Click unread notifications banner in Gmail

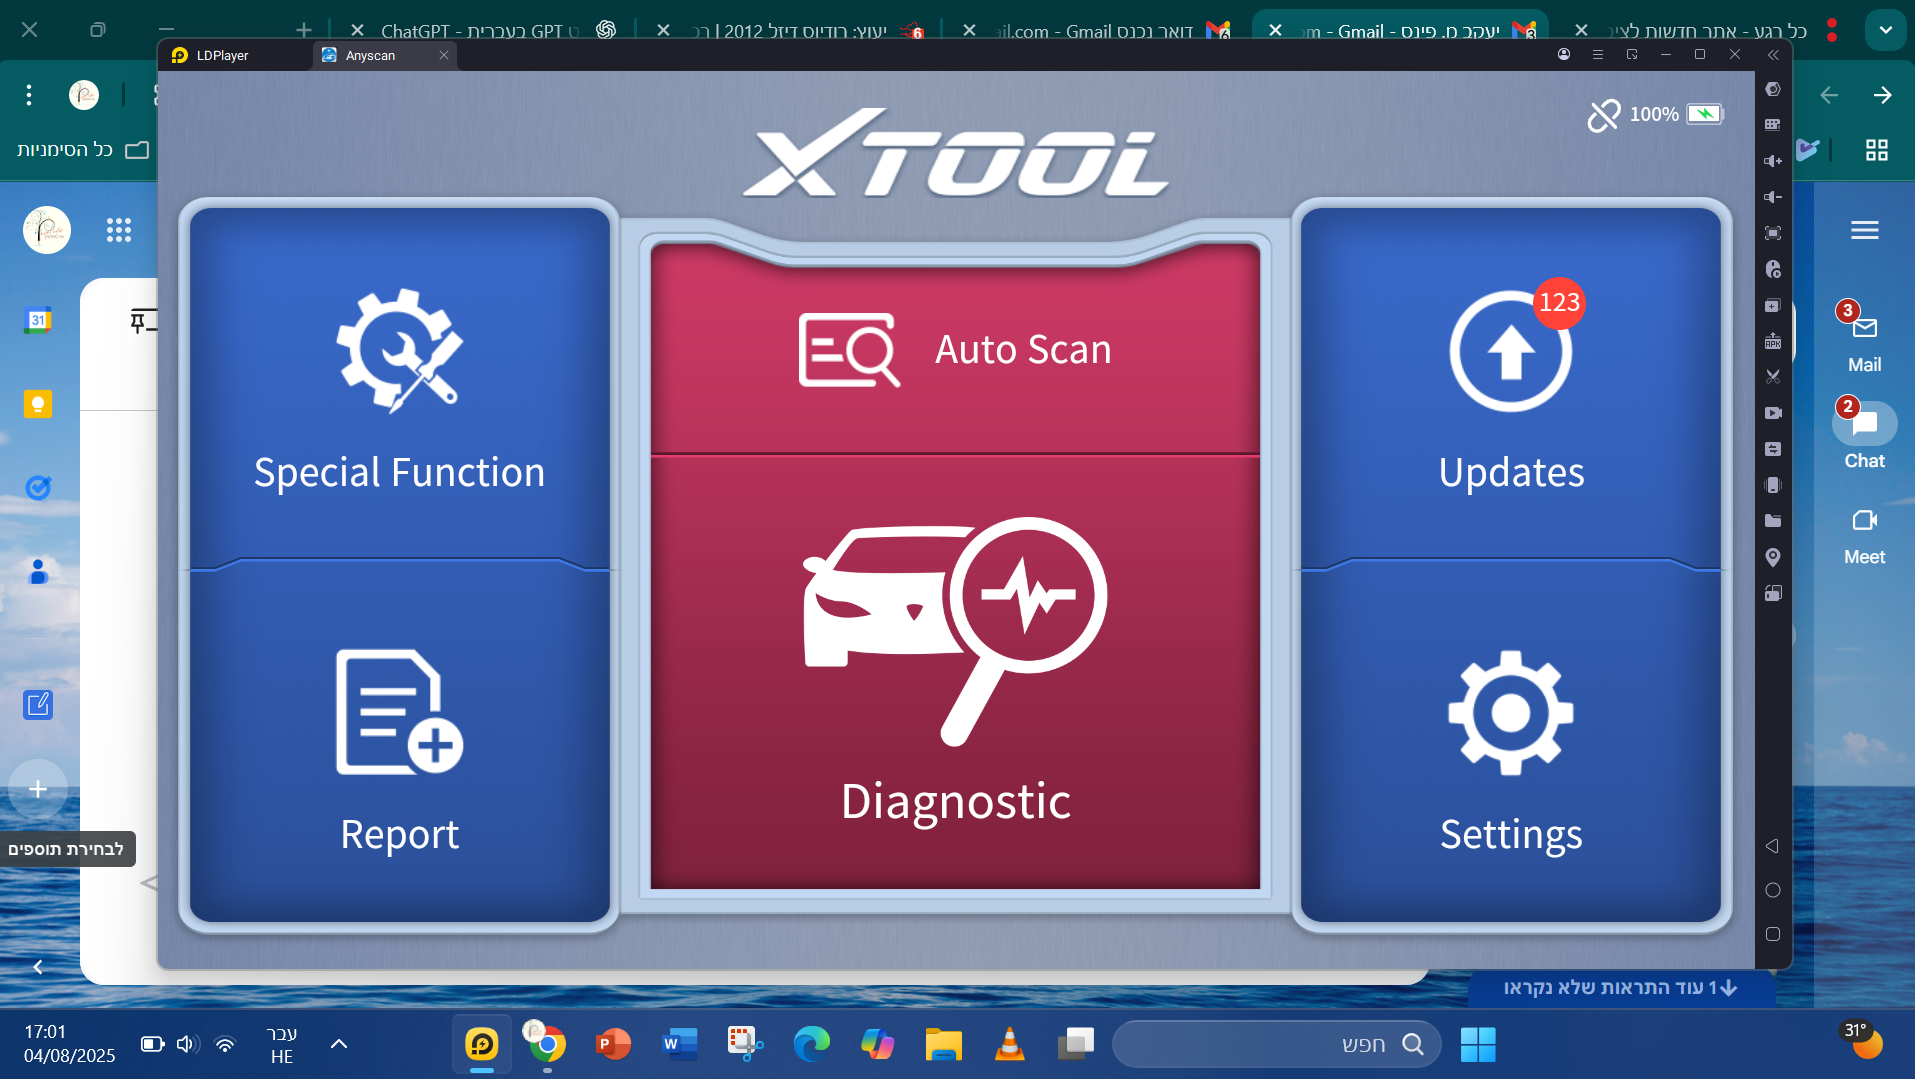[x=1620, y=988]
